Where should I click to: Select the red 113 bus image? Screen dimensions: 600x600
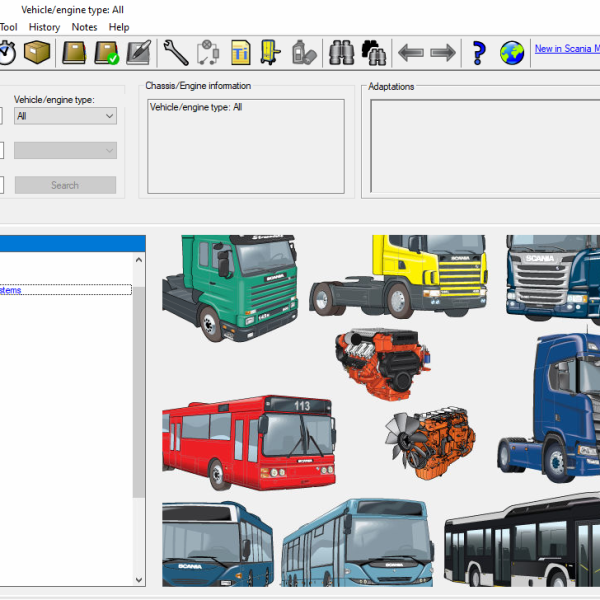249,443
